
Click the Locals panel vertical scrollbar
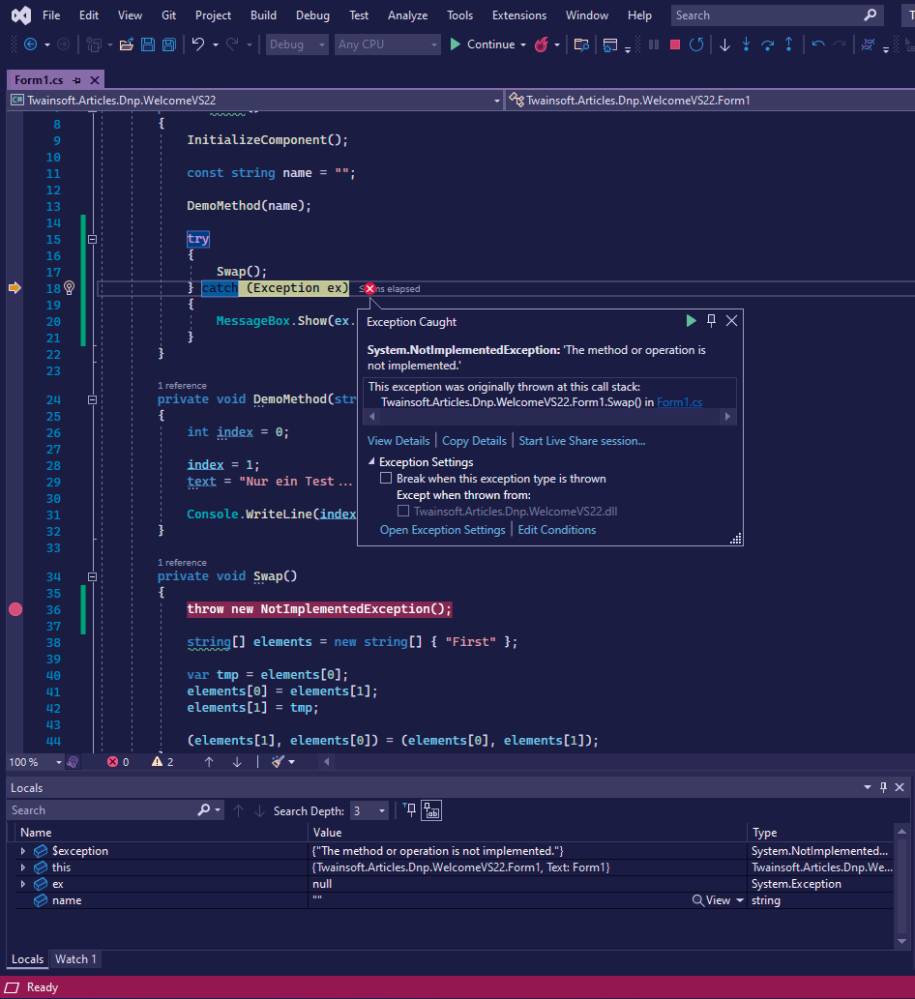point(902,886)
